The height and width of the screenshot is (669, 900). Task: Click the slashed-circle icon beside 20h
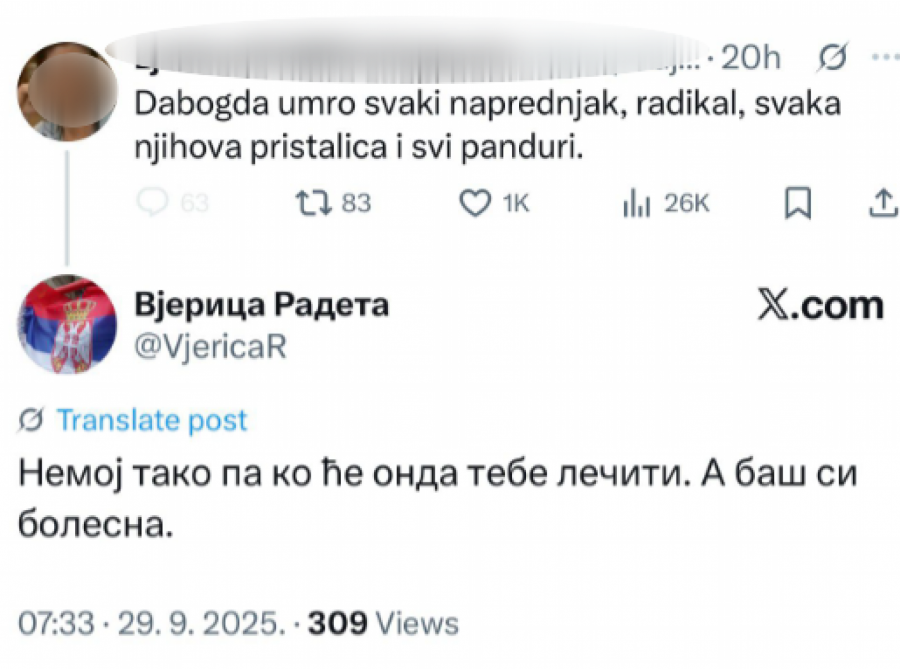click(830, 58)
